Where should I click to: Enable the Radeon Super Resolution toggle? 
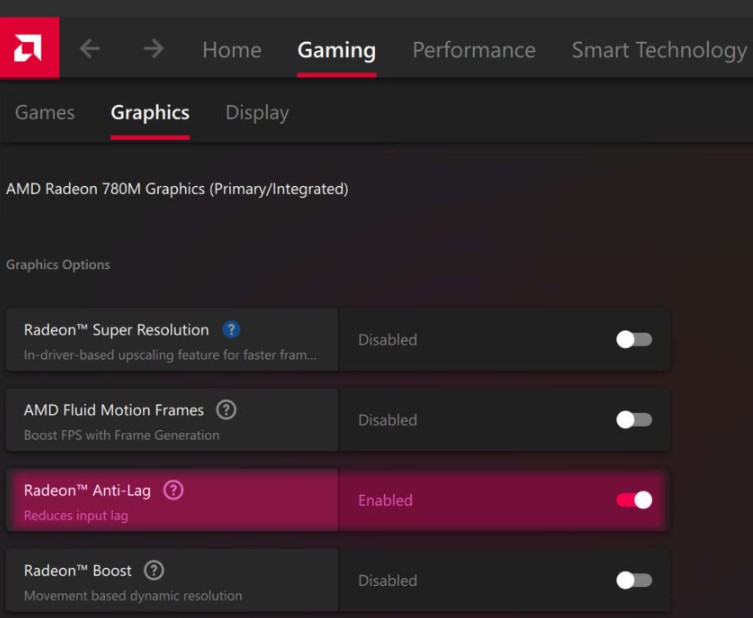[634, 339]
